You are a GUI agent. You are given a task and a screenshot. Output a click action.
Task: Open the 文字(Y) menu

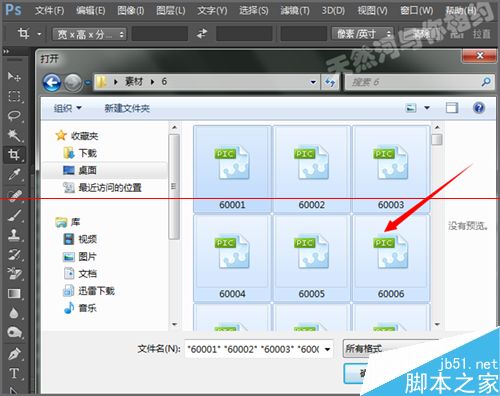point(212,11)
